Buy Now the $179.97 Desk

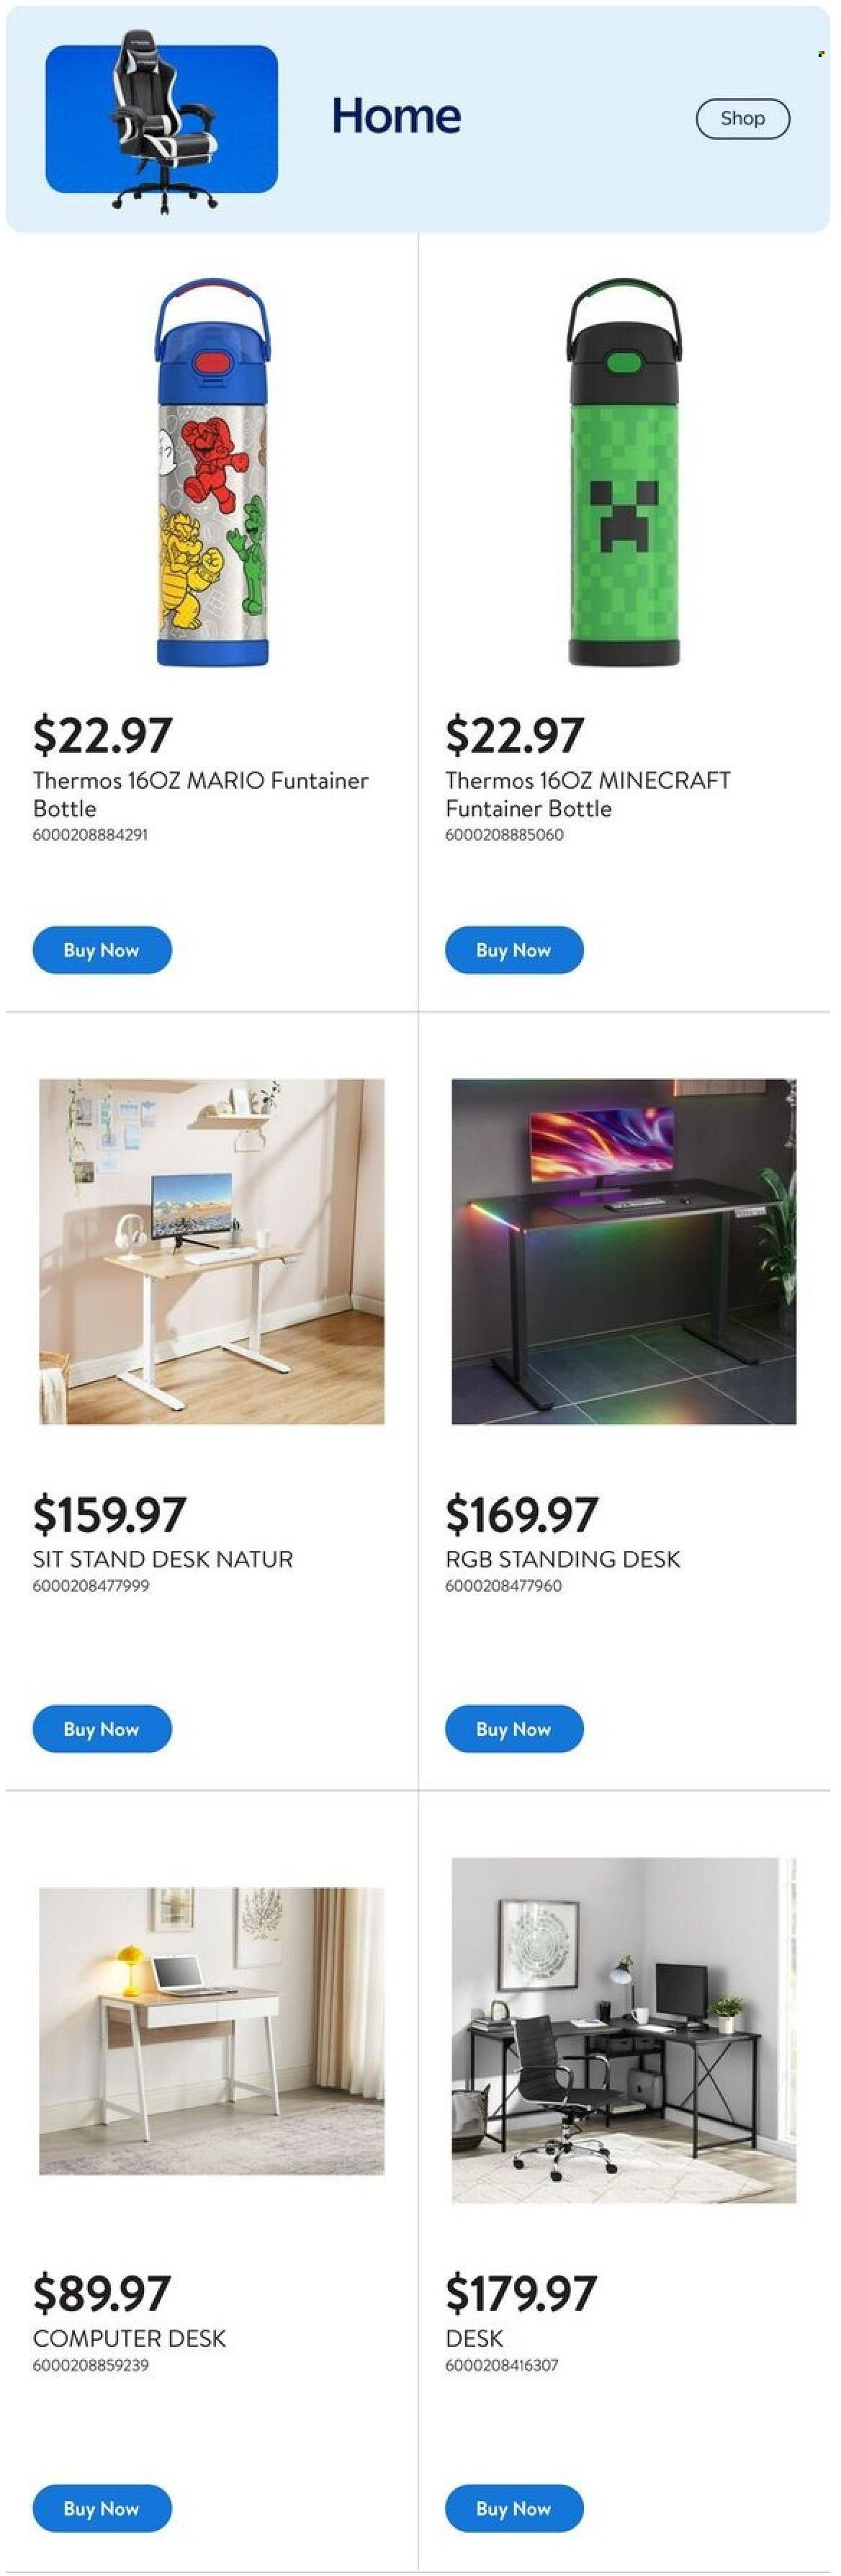point(514,2508)
